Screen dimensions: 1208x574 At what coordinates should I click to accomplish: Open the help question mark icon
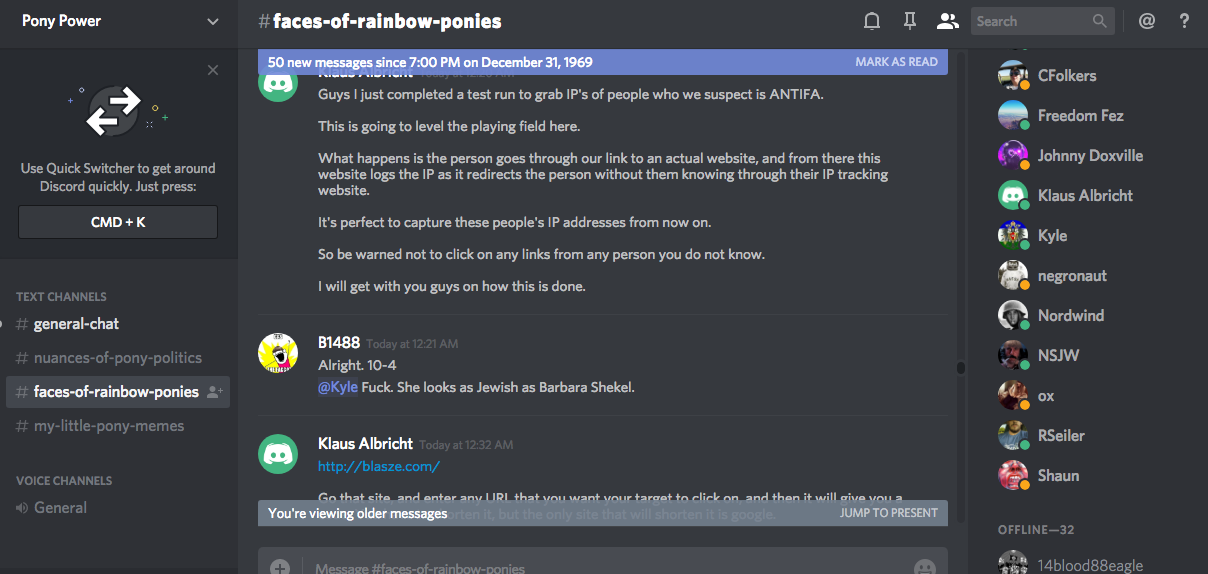click(x=1184, y=21)
